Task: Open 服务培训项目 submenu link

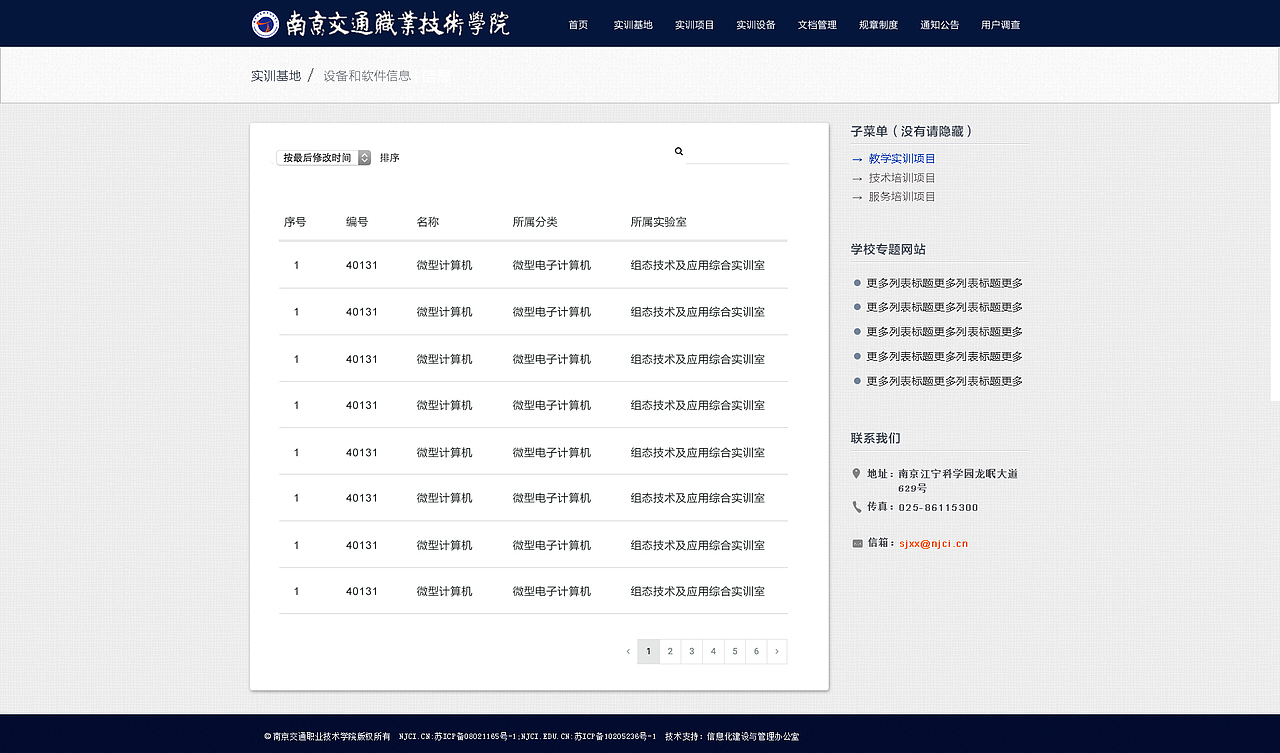Action: [x=902, y=197]
